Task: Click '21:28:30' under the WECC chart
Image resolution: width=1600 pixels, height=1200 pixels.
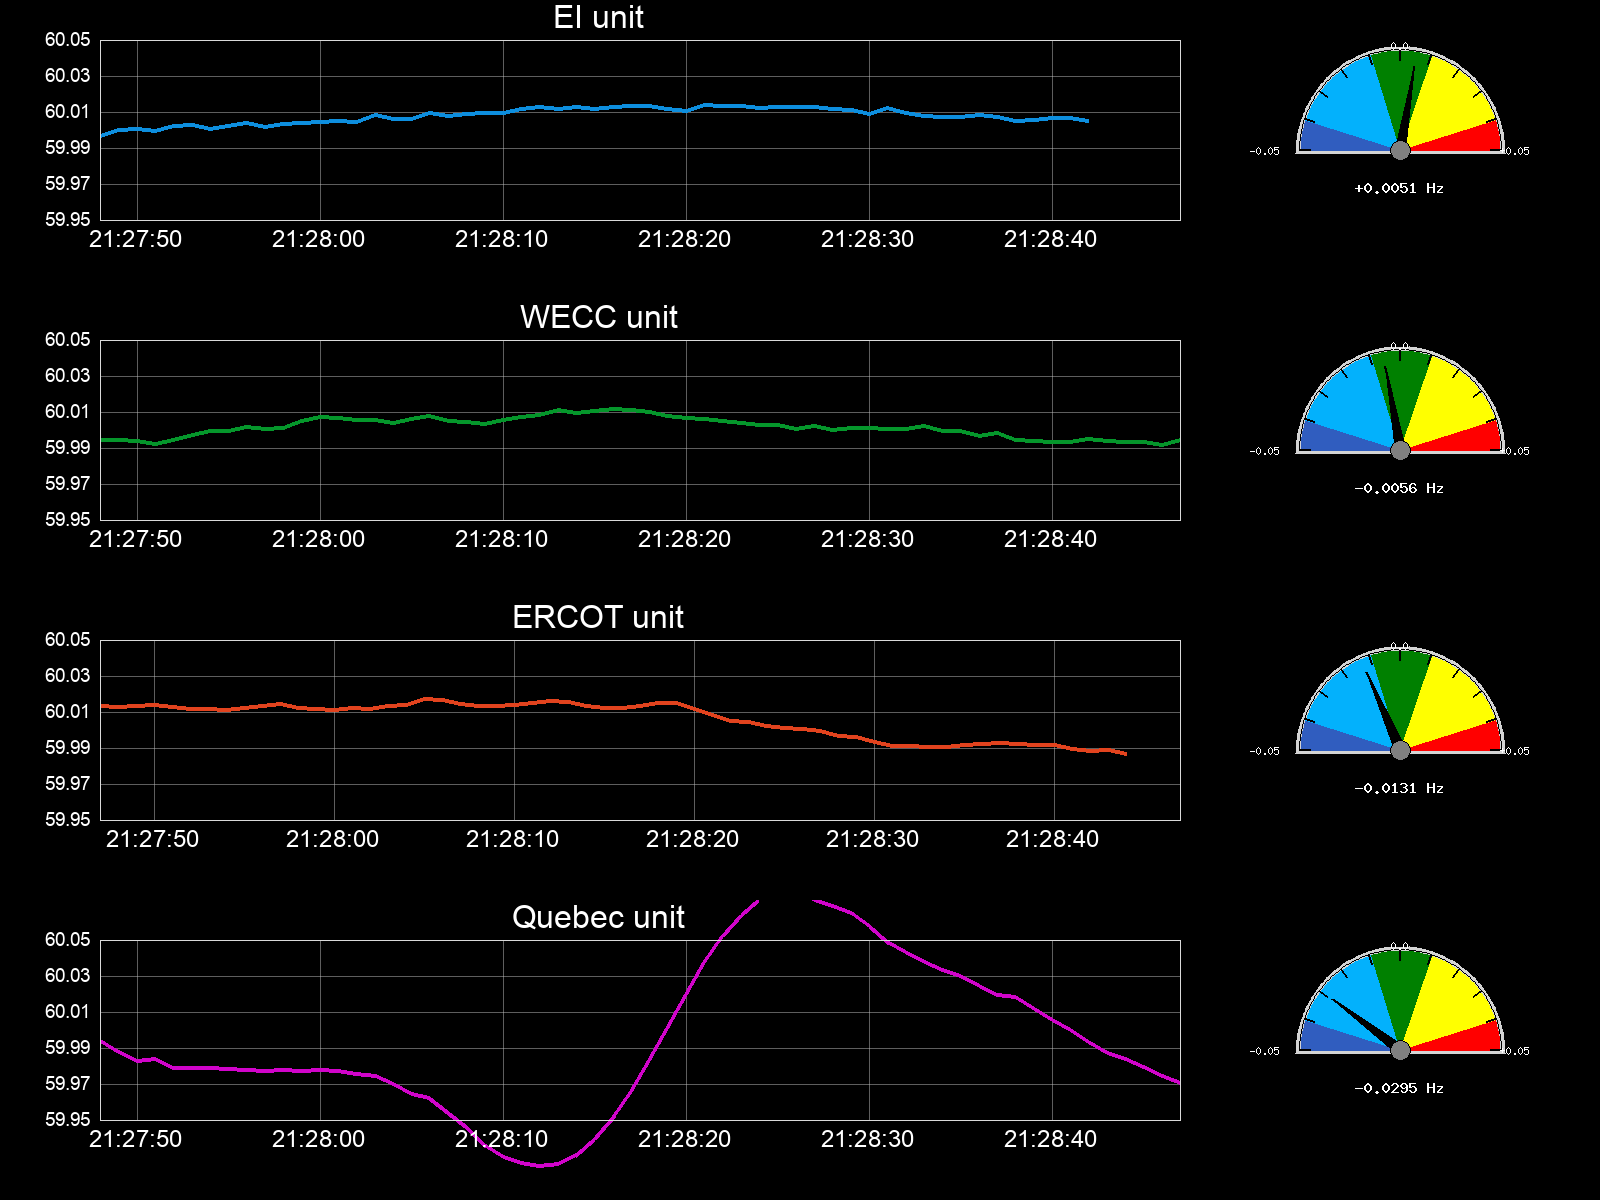Action: tap(868, 539)
